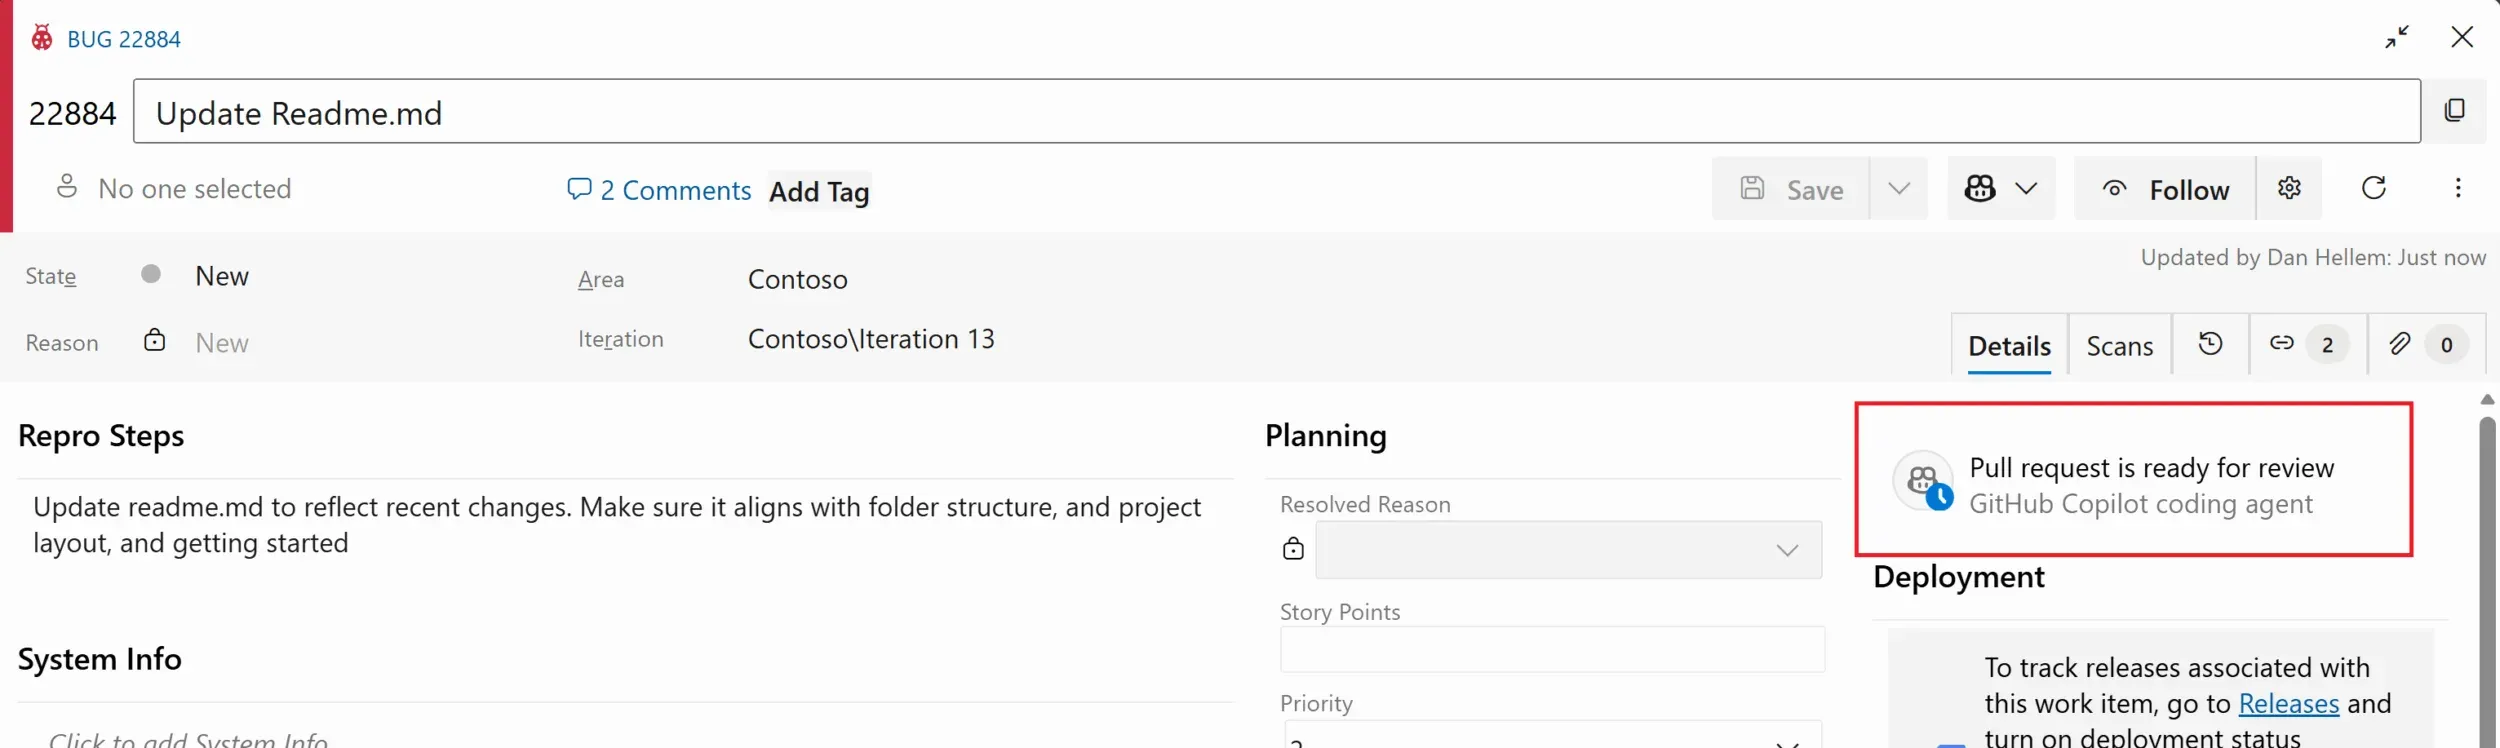Exit full screen with the collapse arrows
The height and width of the screenshot is (748, 2500).
(2397, 38)
